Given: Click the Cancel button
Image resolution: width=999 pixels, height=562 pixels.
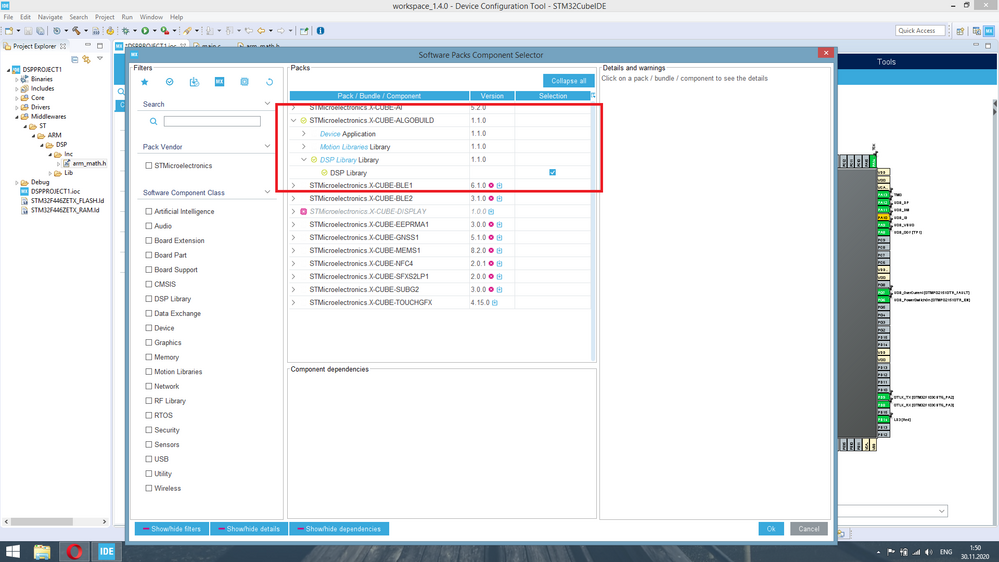Looking at the screenshot, I should coord(809,529).
